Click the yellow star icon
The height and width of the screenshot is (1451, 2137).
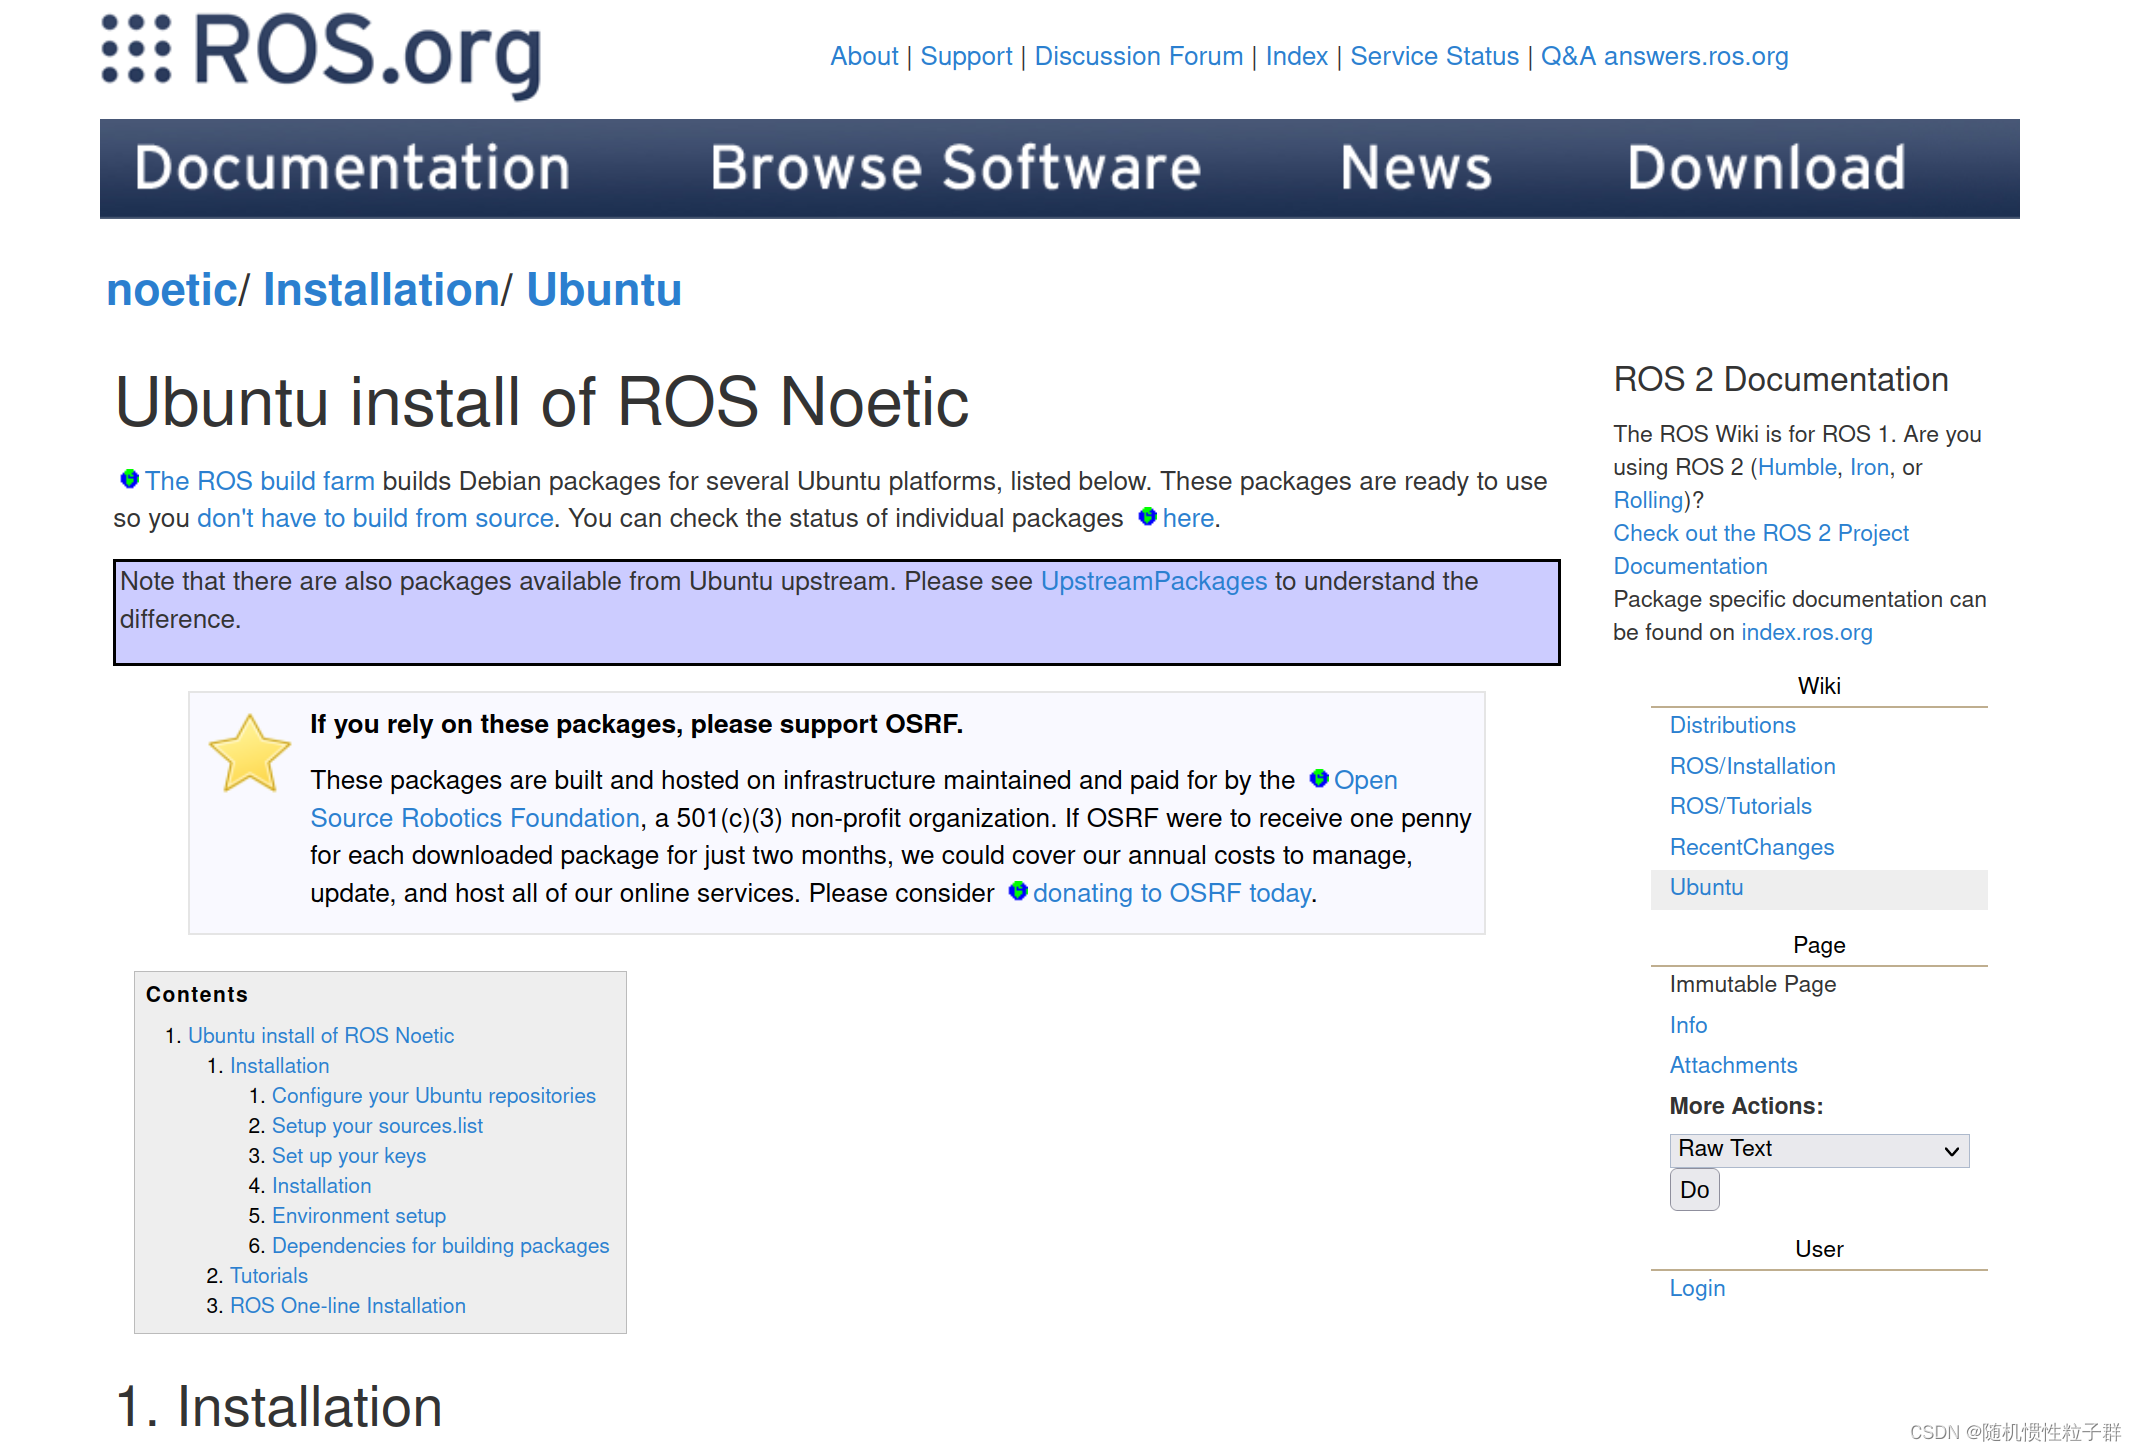tap(249, 754)
